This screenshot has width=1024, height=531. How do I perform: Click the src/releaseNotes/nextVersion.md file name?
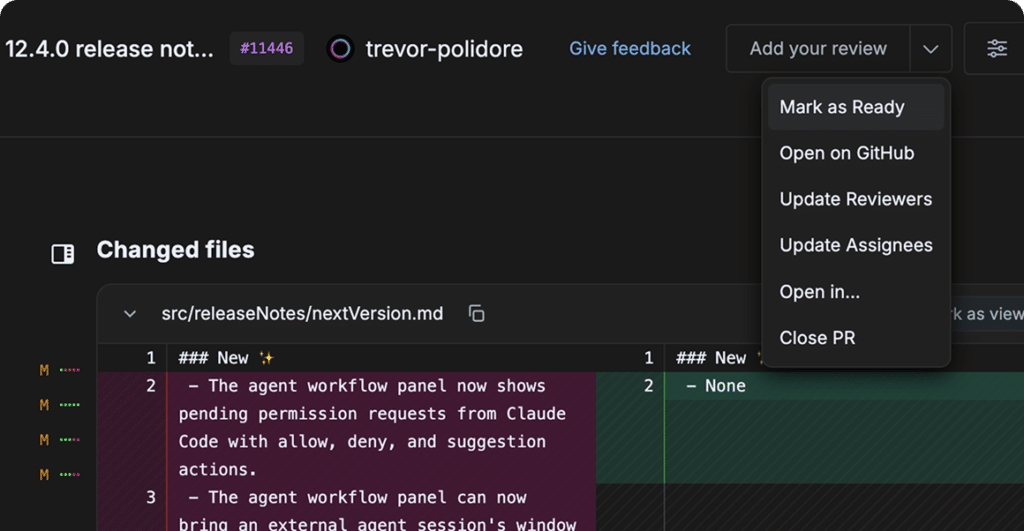click(x=302, y=314)
